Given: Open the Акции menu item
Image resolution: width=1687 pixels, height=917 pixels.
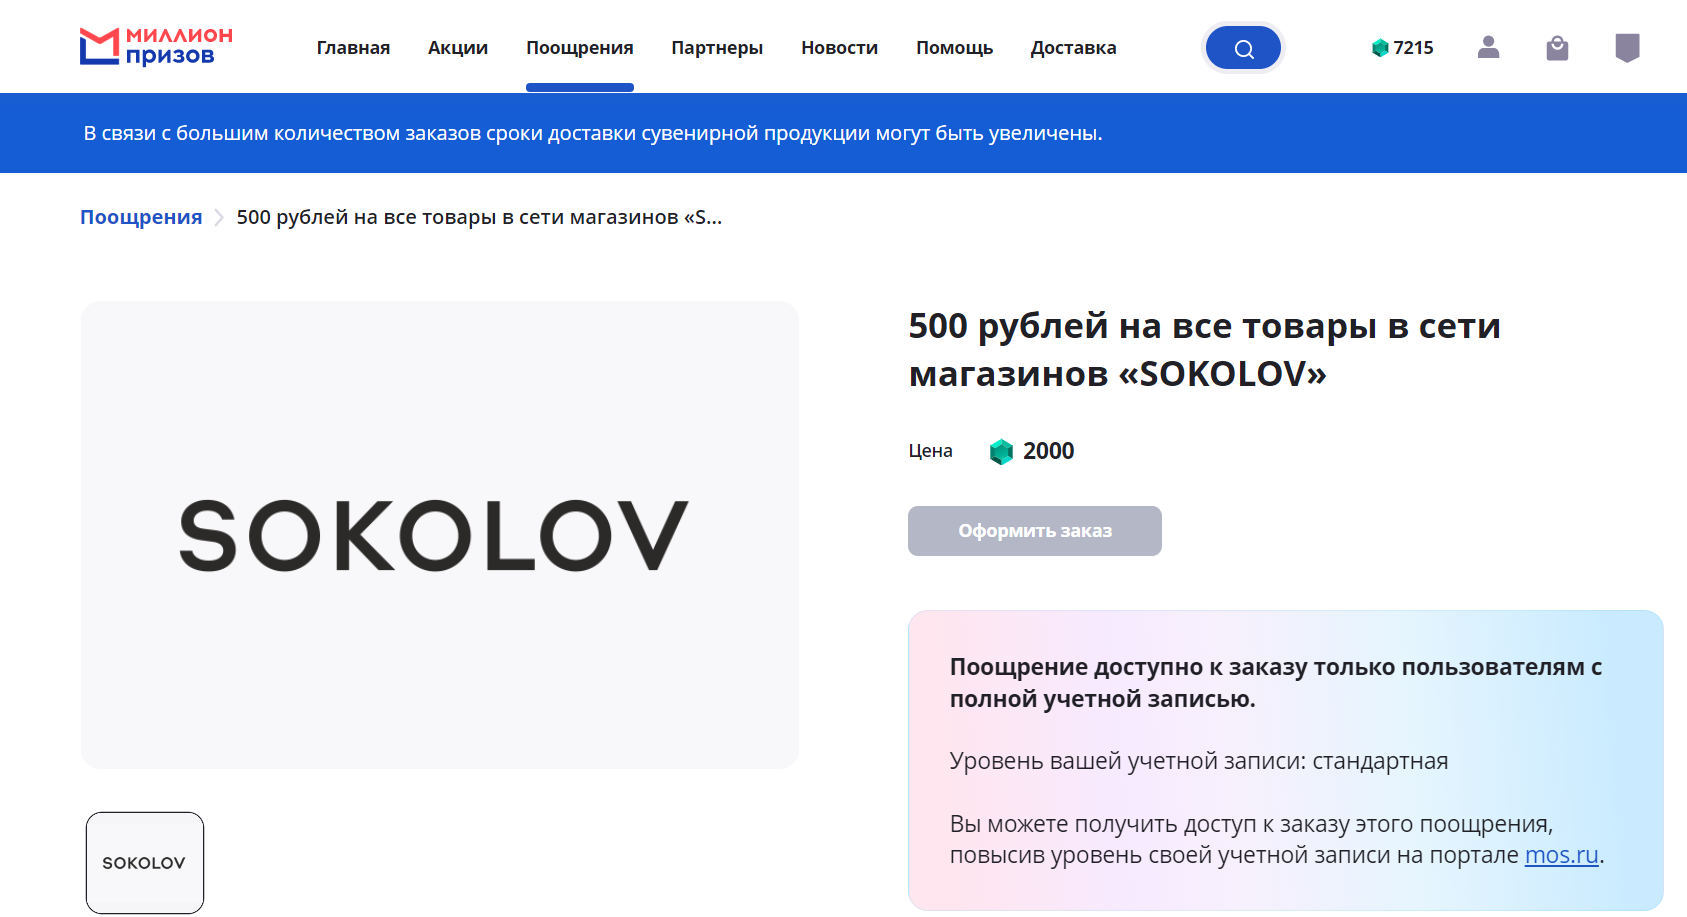Looking at the screenshot, I should [458, 48].
